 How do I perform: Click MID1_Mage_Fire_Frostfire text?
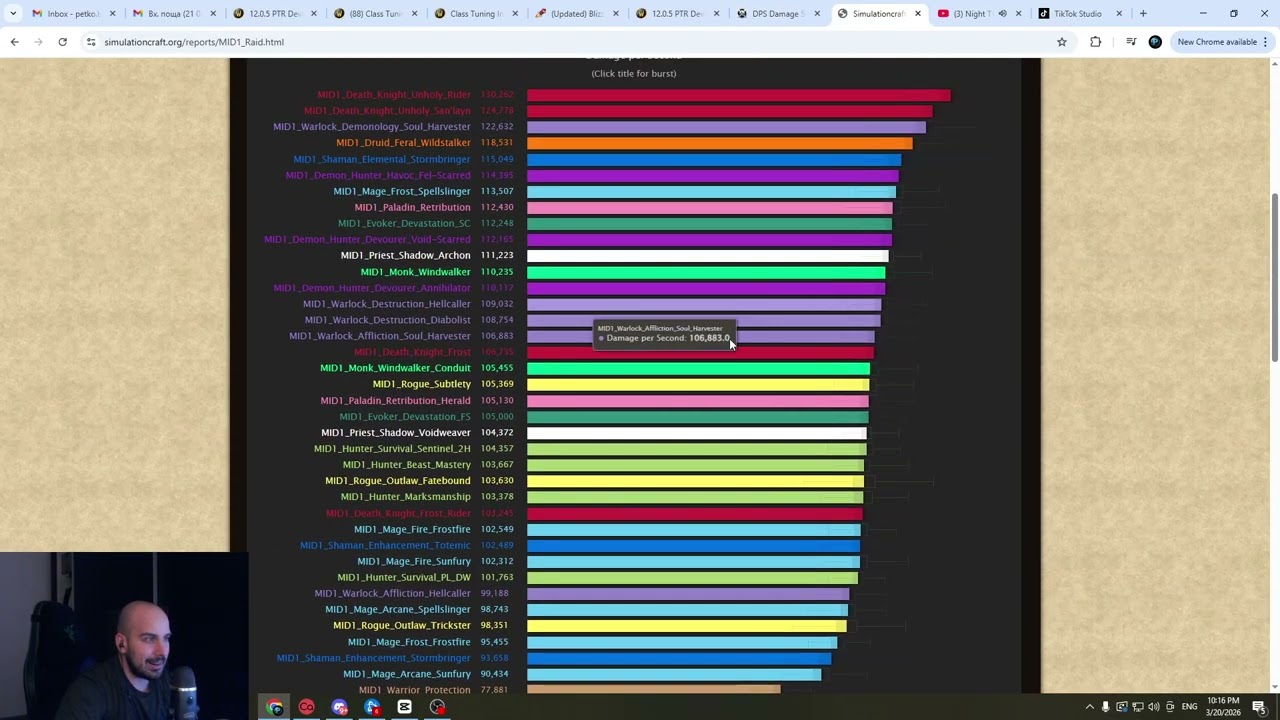[412, 529]
